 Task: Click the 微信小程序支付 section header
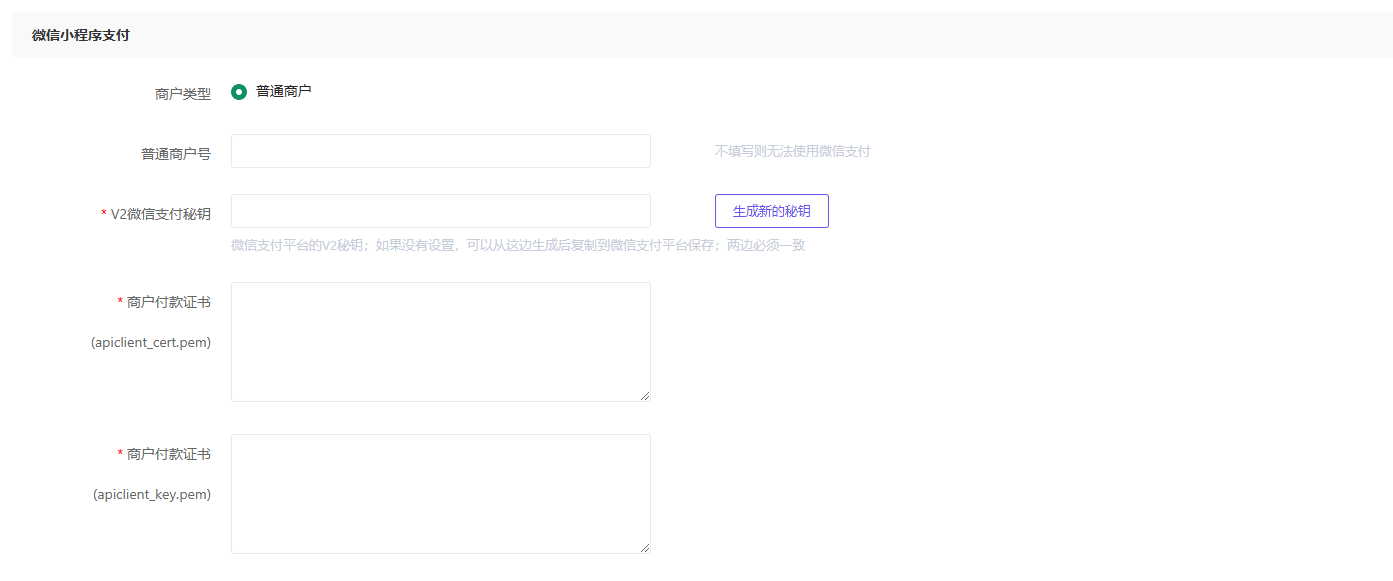(80, 35)
